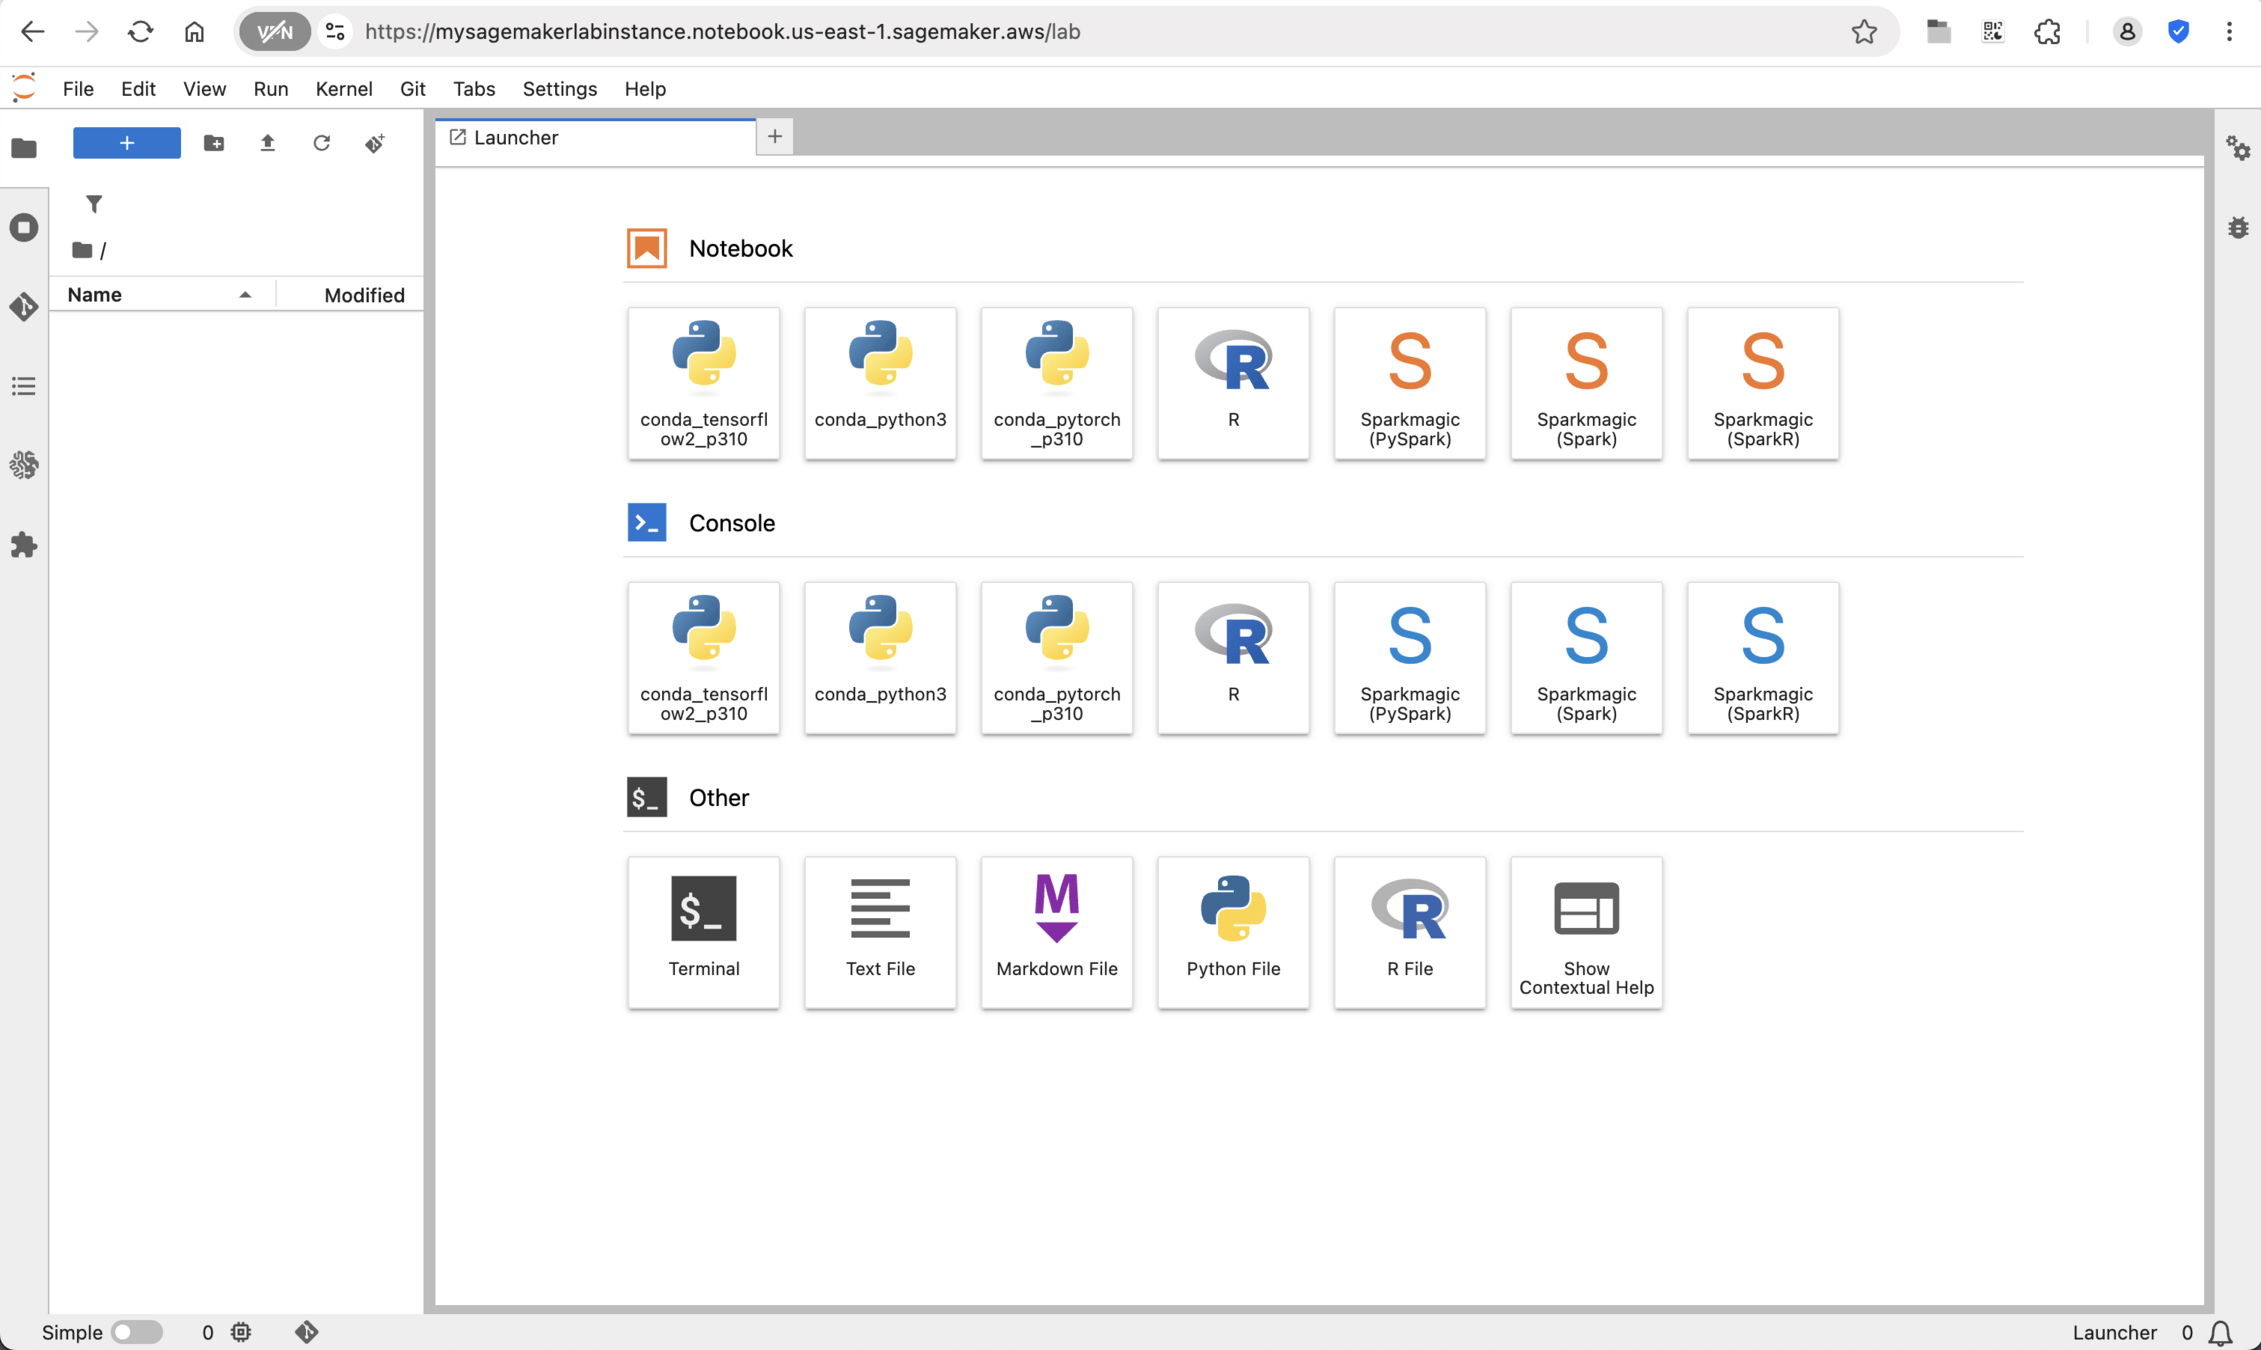Refresh the file browser list
This screenshot has width=2261, height=1350.
point(321,143)
